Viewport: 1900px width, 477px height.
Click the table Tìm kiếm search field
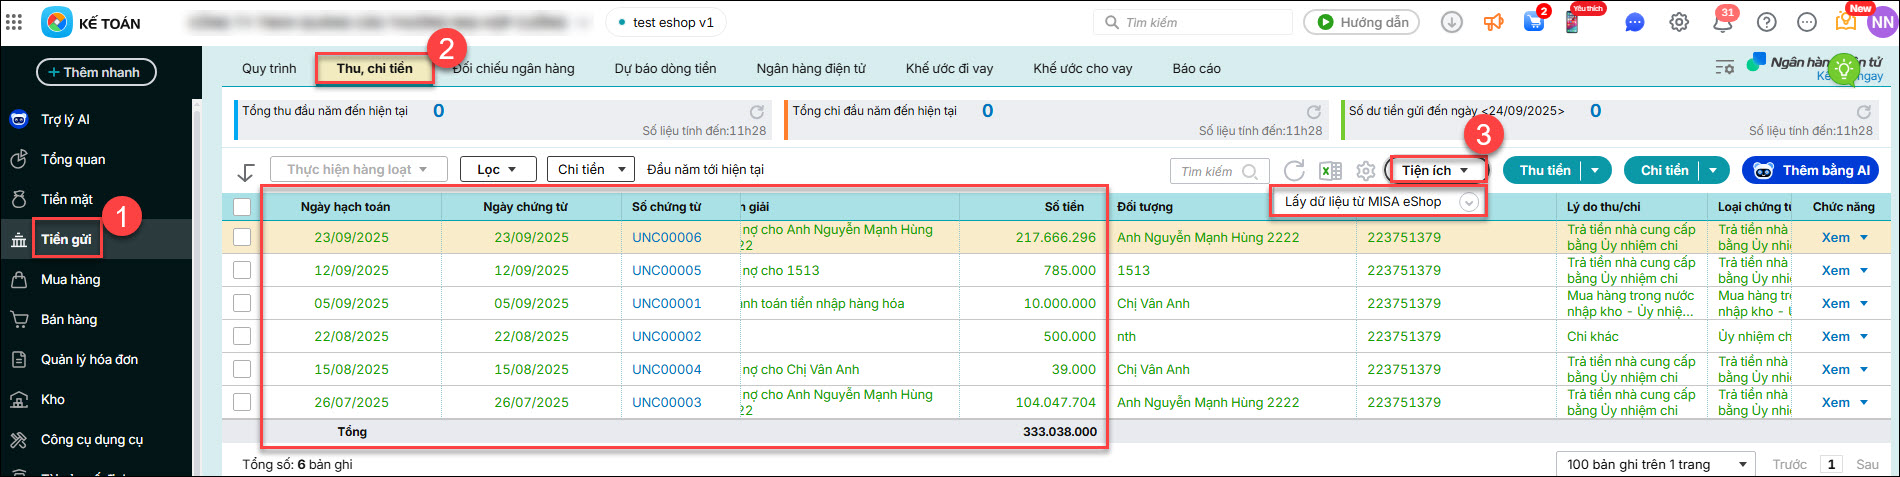point(1209,172)
